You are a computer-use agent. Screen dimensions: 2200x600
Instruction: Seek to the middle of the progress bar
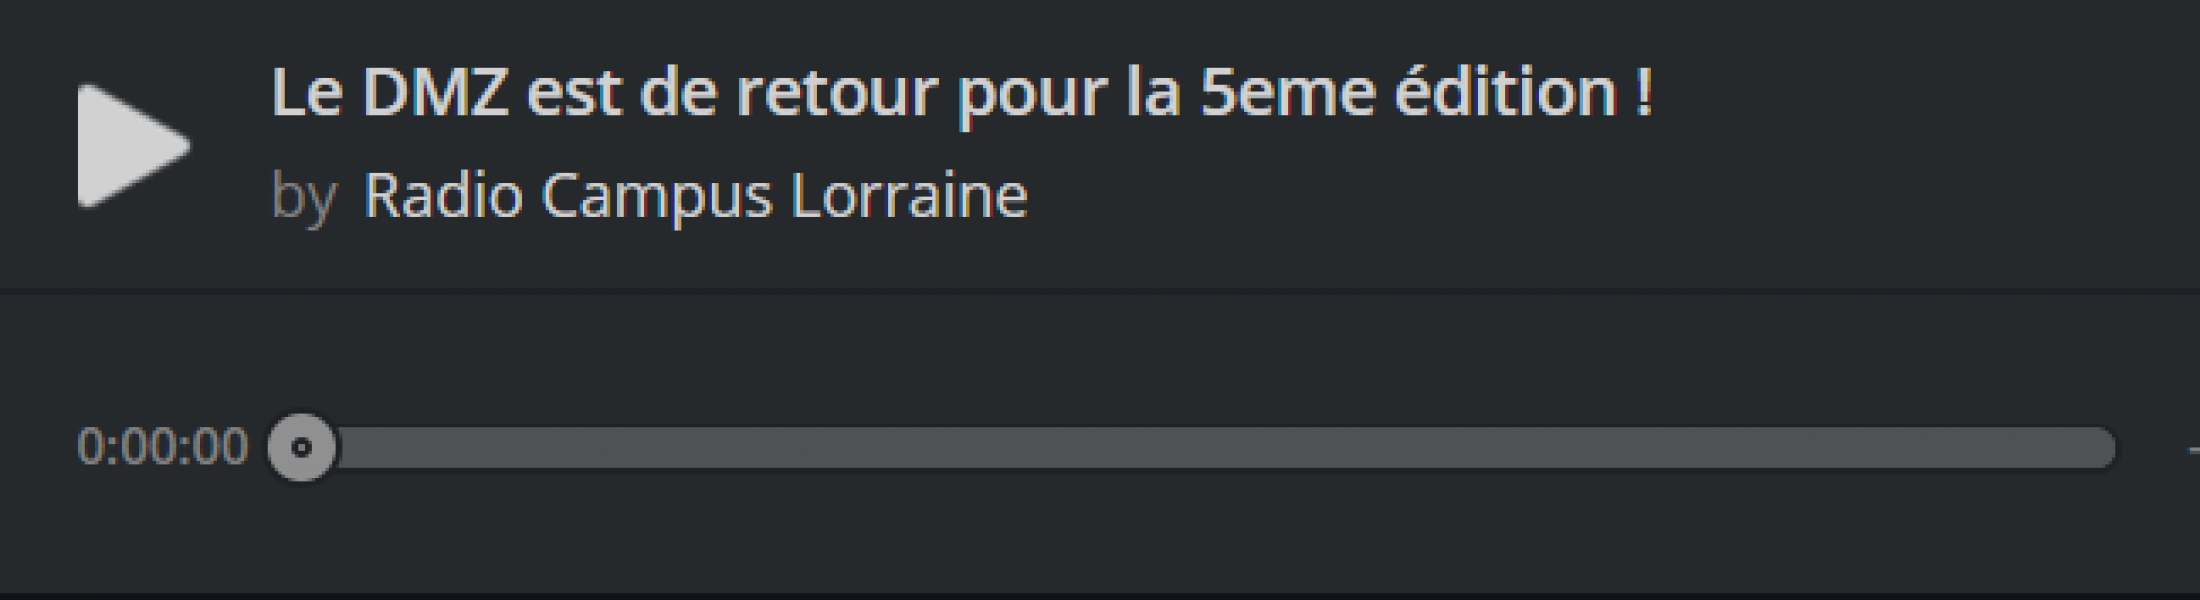pos(1208,447)
